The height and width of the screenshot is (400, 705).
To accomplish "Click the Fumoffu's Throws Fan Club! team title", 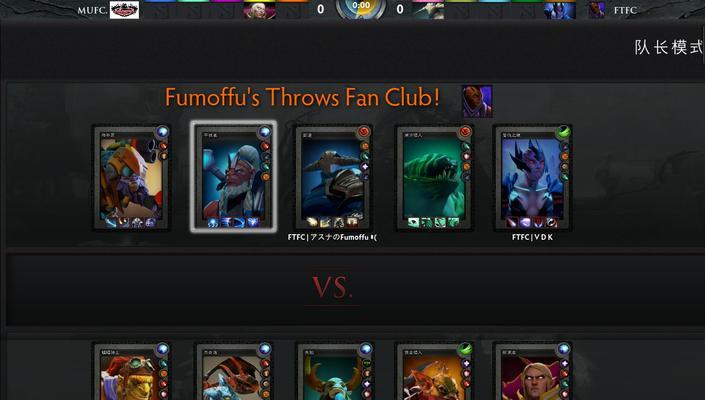I will click(302, 98).
